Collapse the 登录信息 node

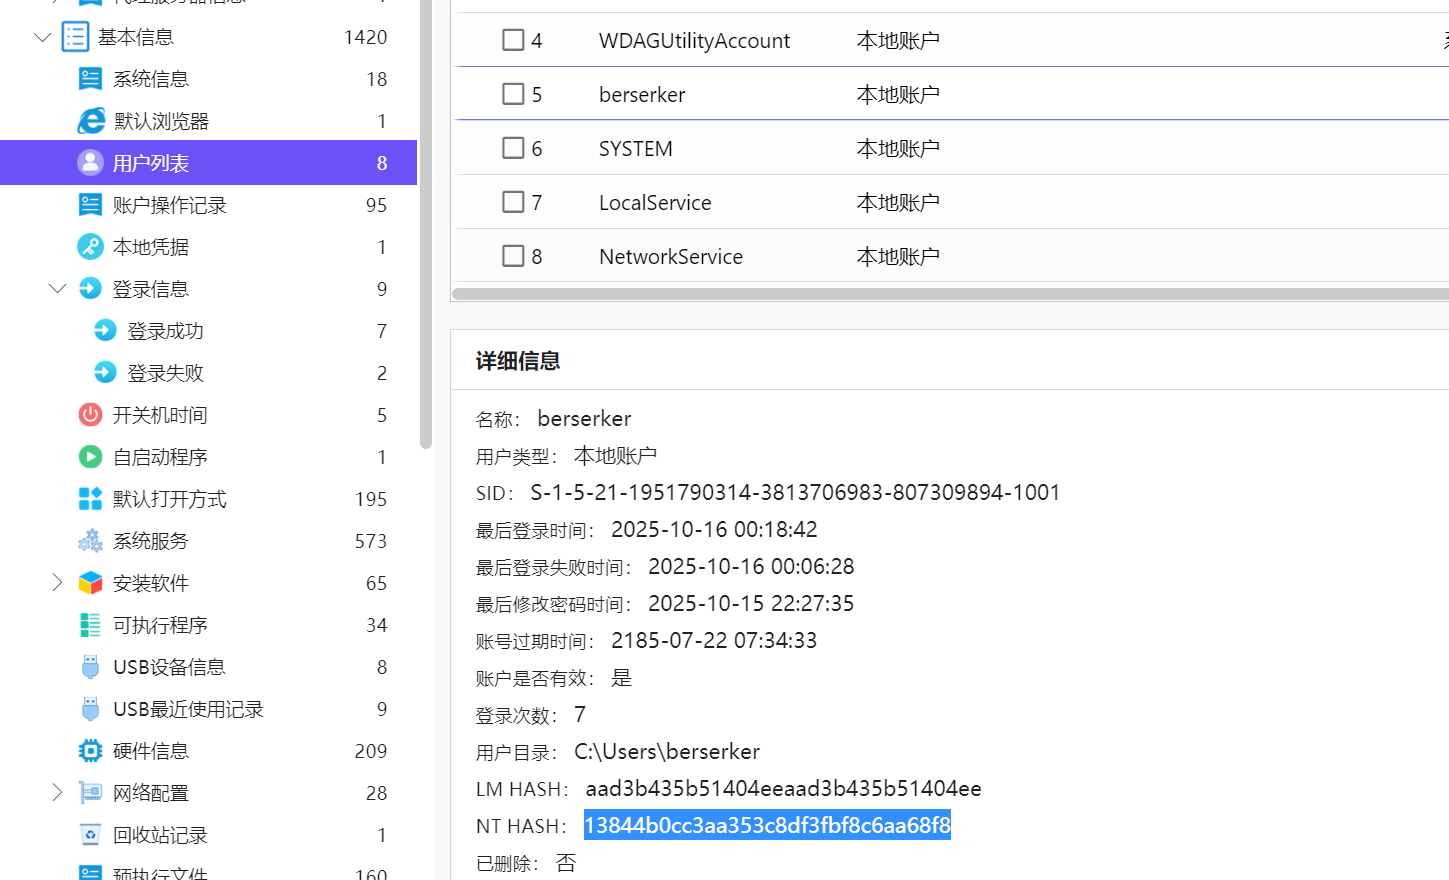(x=57, y=289)
